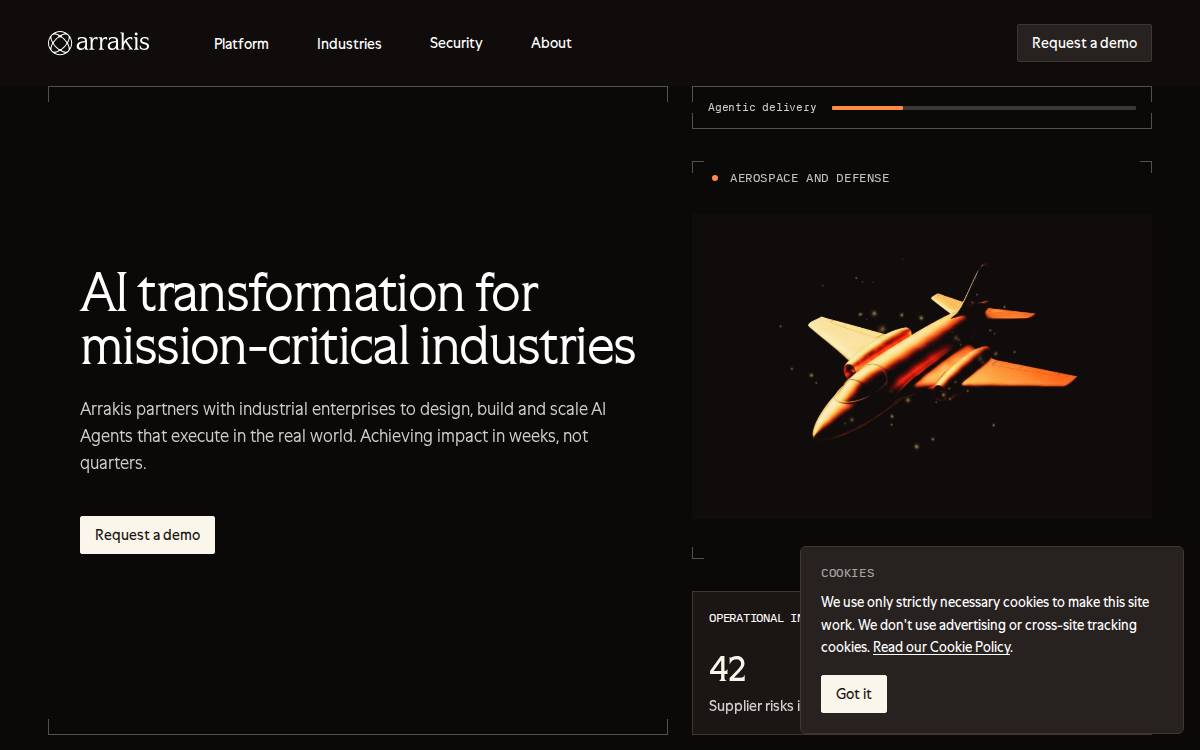
Task: Open the Platform menu
Action: point(241,43)
